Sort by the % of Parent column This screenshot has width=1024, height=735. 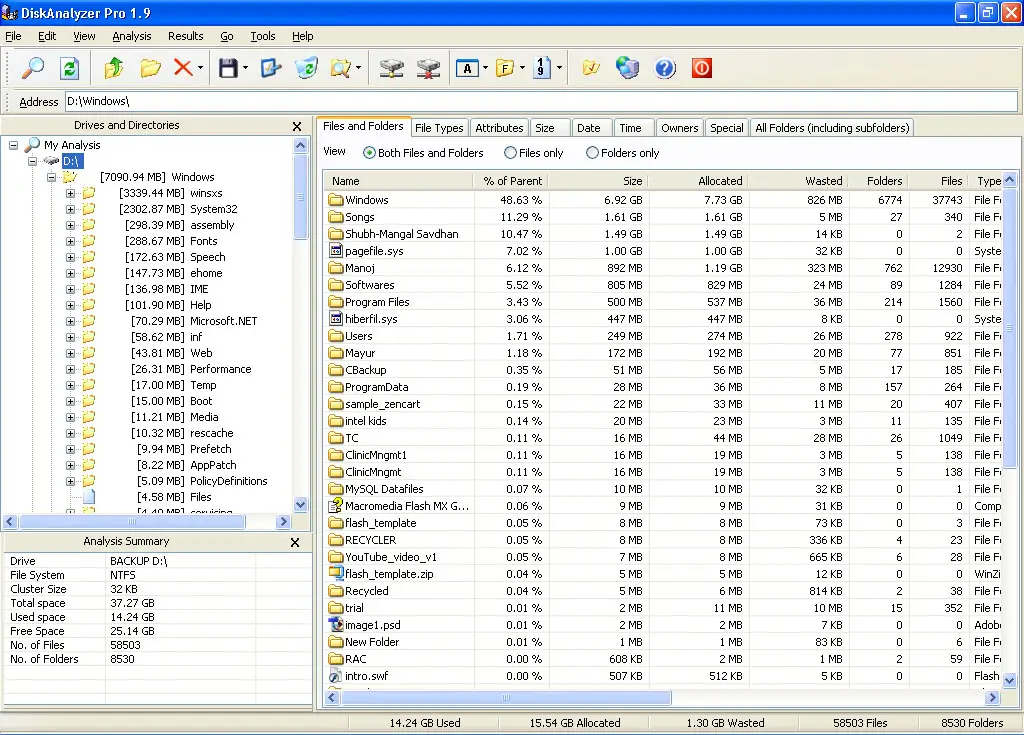pyautogui.click(x=510, y=181)
